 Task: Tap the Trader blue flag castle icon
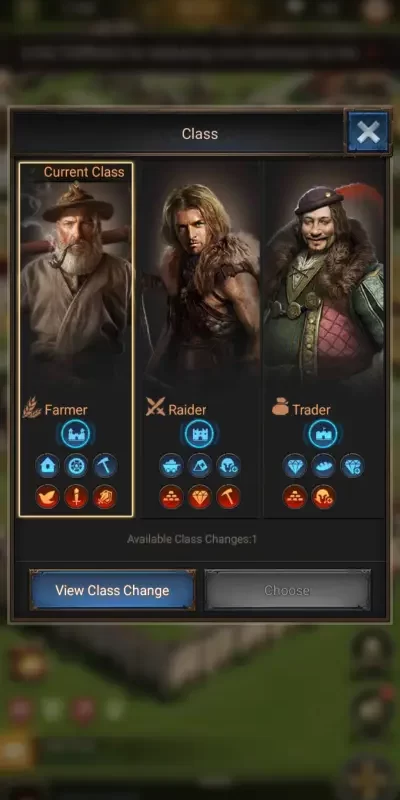(x=323, y=434)
